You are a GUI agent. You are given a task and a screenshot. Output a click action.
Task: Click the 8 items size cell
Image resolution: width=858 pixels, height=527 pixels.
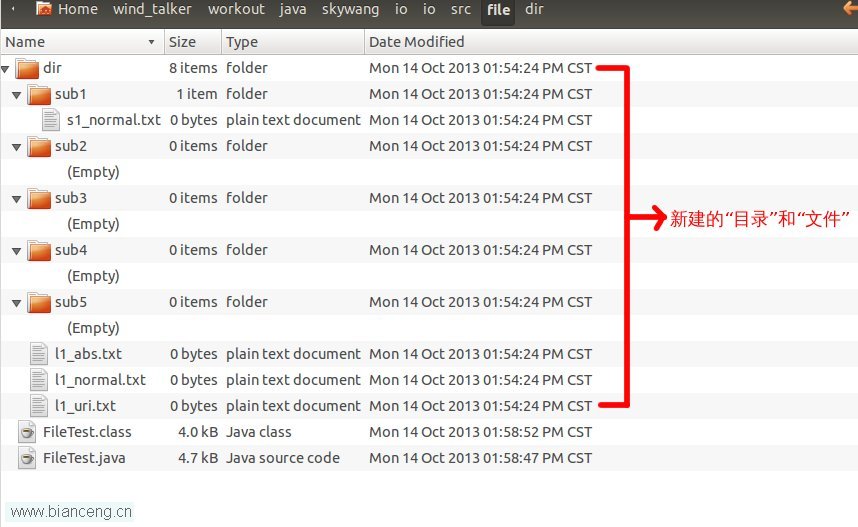click(193, 68)
